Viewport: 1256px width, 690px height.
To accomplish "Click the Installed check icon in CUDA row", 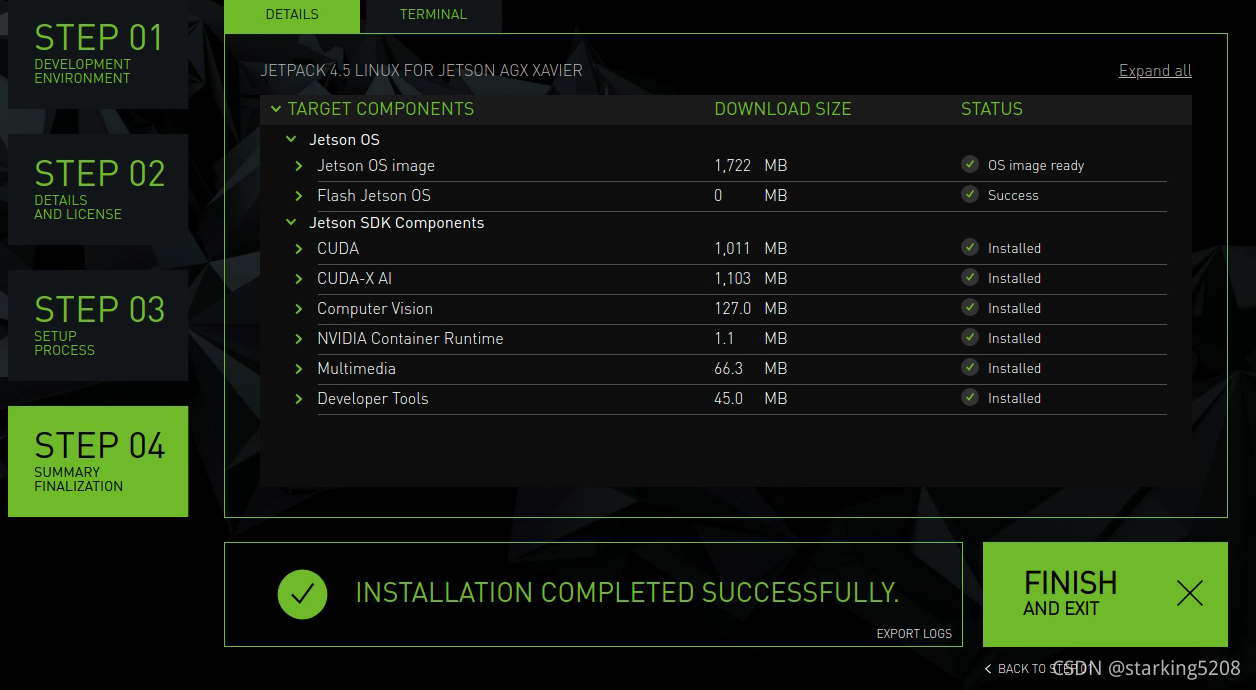I will click(969, 247).
